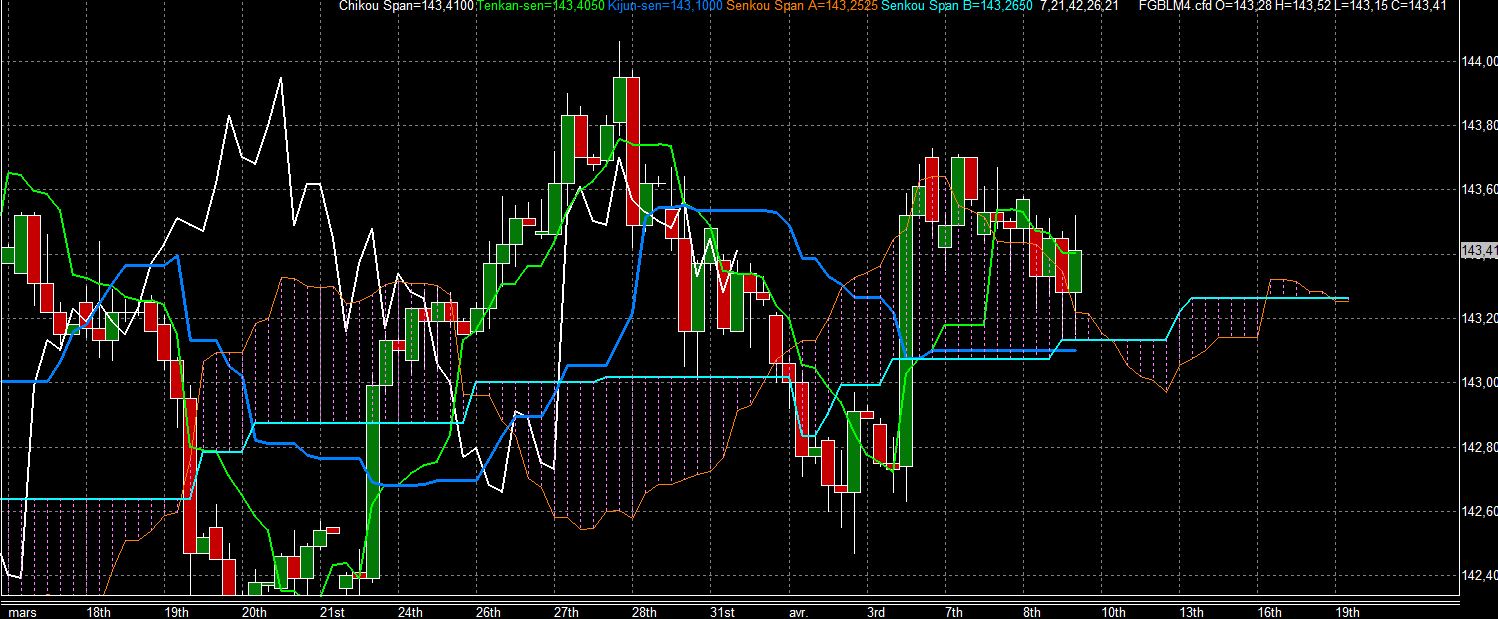Viewport: 1498px width, 619px height.
Task: Click the 20th date label
Action: click(255, 612)
